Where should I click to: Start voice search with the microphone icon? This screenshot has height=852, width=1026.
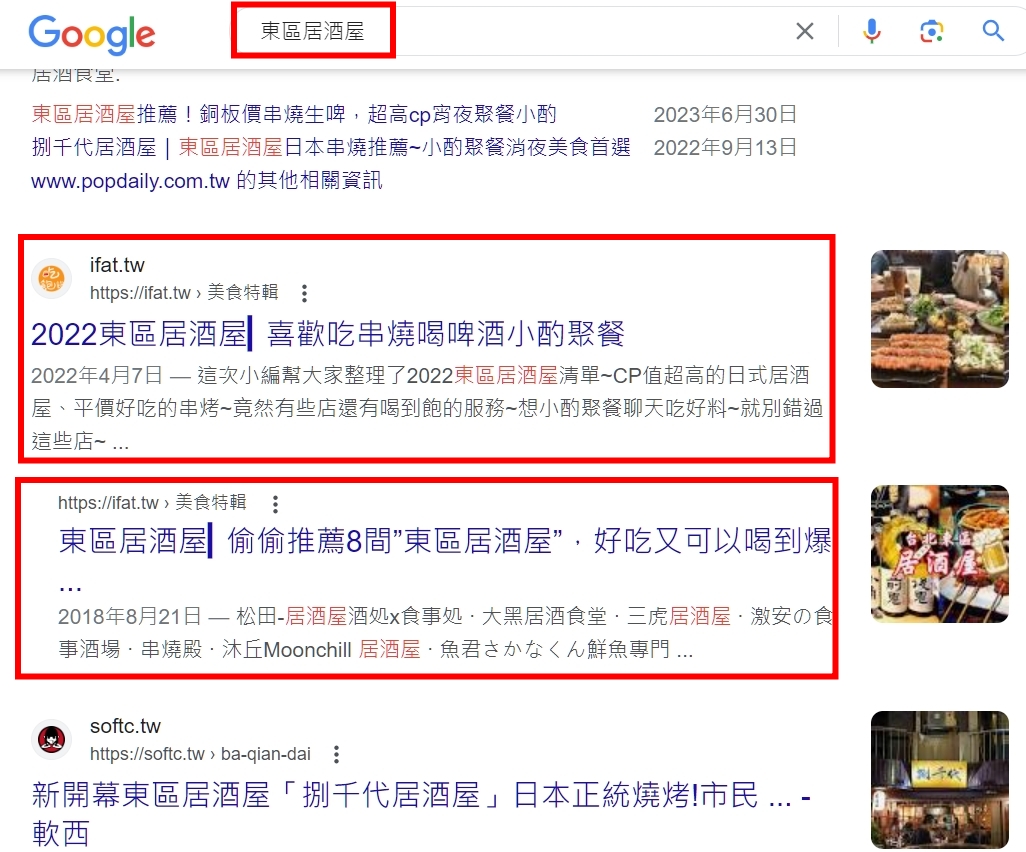click(x=872, y=31)
